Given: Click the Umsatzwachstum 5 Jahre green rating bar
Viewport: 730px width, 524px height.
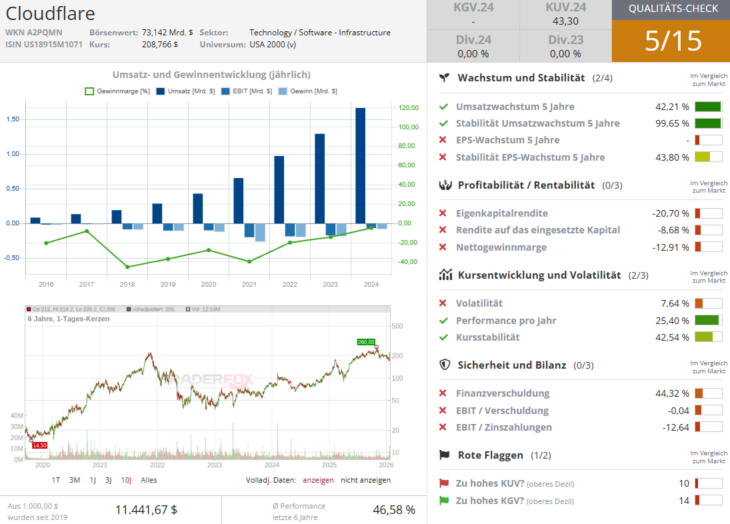Looking at the screenshot, I should 707,106.
